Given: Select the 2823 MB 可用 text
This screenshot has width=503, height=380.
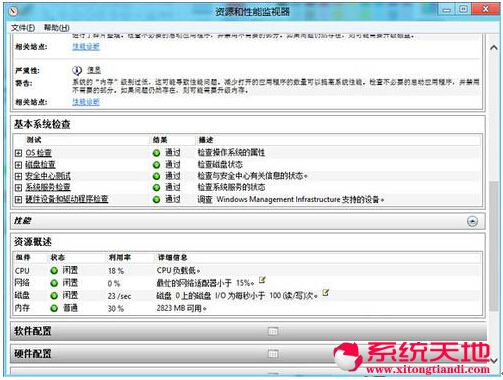Looking at the screenshot, I should pyautogui.click(x=181, y=308).
